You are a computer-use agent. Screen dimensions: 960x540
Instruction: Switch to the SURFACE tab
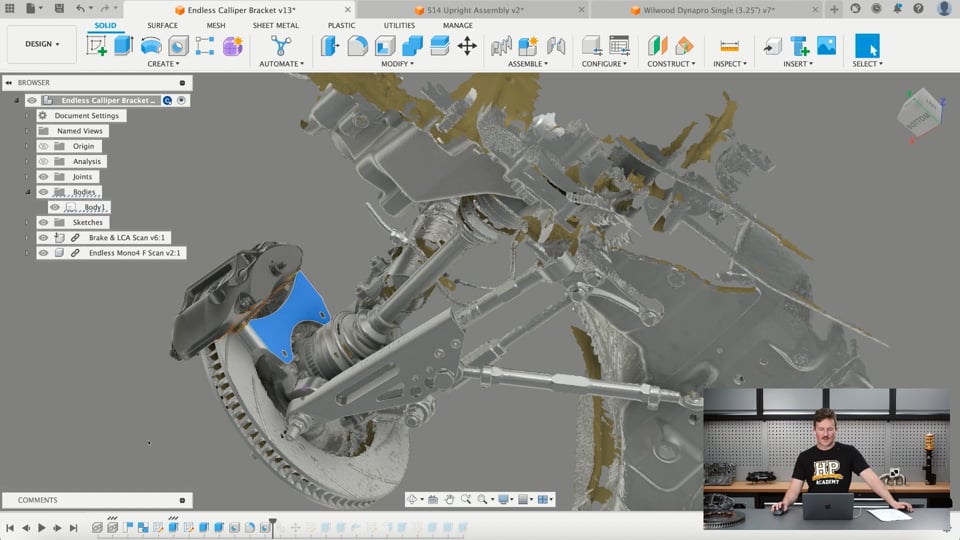pos(162,25)
